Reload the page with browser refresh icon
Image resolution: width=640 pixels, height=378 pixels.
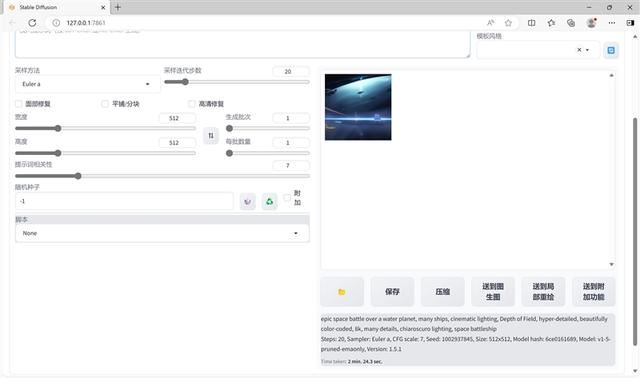coord(32,23)
